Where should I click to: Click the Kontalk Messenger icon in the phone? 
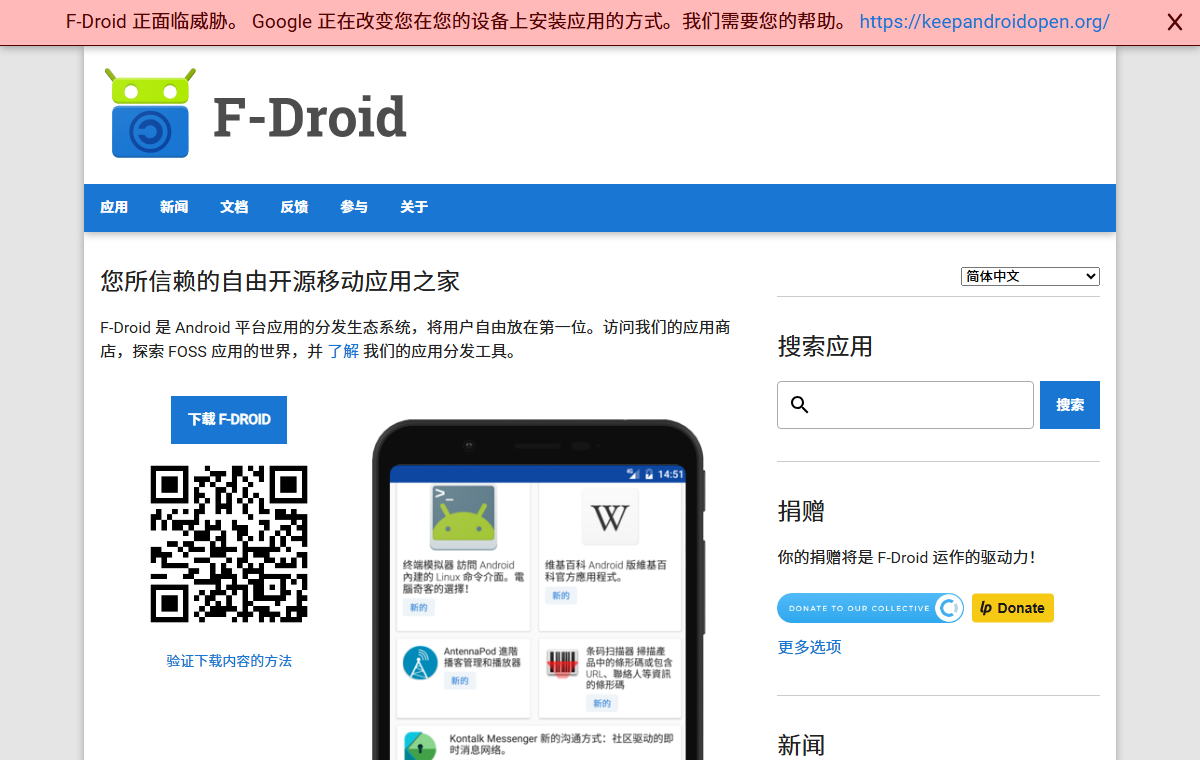[x=420, y=746]
